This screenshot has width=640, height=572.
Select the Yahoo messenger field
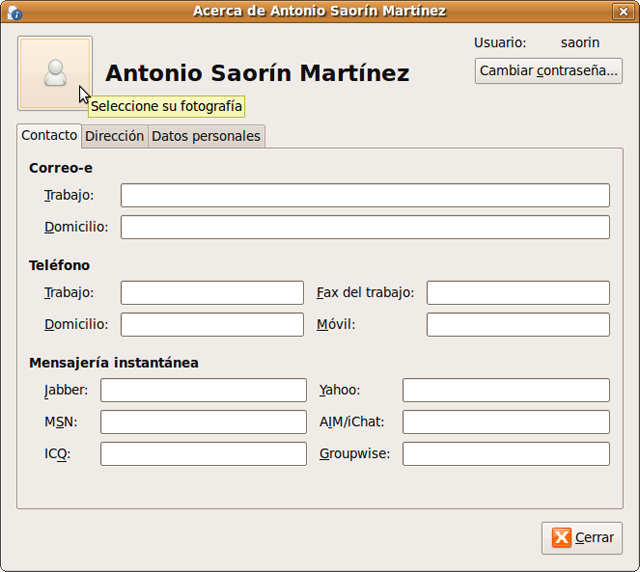pos(506,390)
